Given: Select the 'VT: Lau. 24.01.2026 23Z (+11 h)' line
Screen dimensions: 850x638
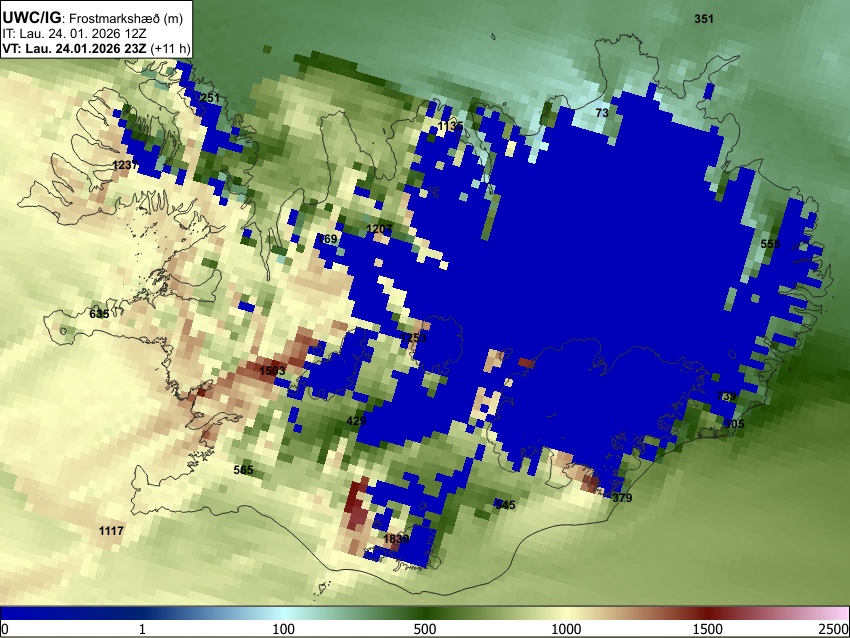Looking at the screenshot, I should click(96, 48).
